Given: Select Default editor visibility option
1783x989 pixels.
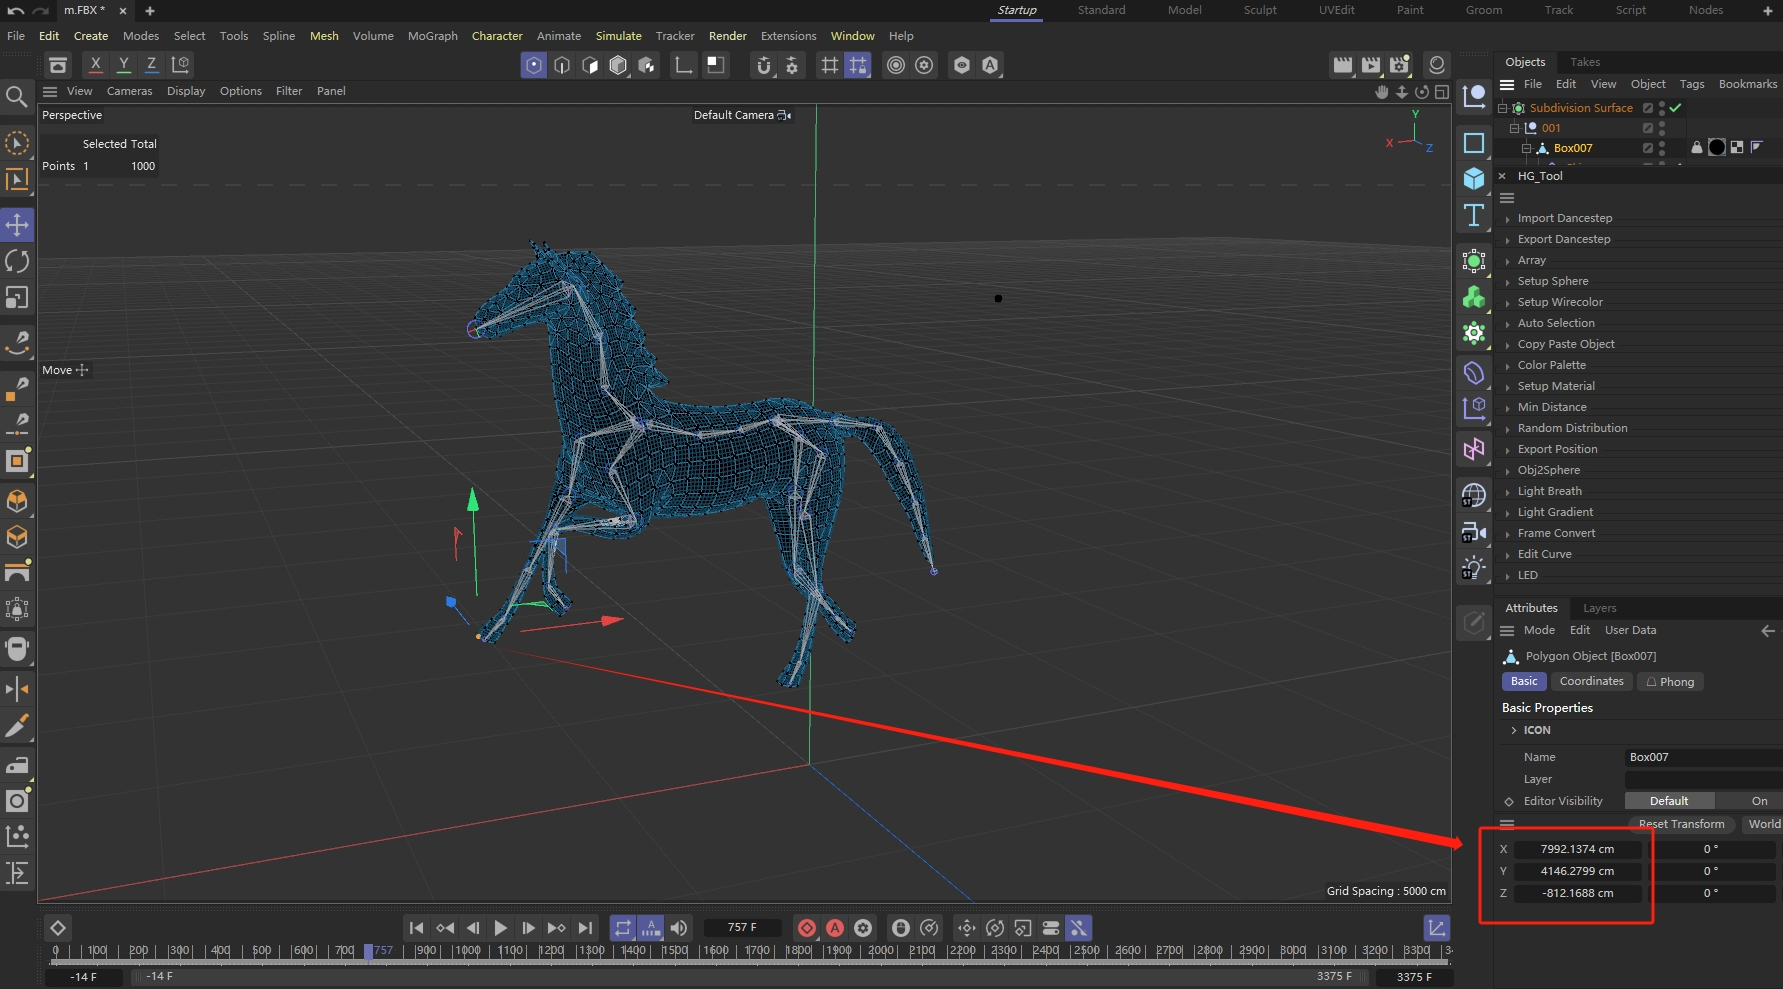Looking at the screenshot, I should (1669, 801).
